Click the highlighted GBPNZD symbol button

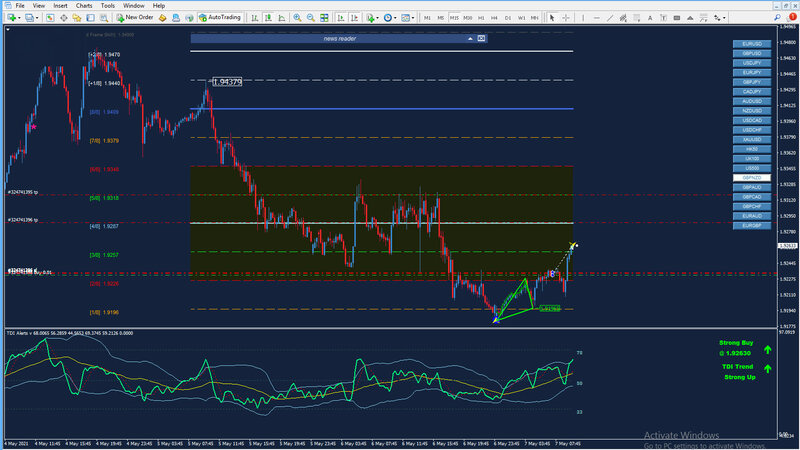click(752, 178)
